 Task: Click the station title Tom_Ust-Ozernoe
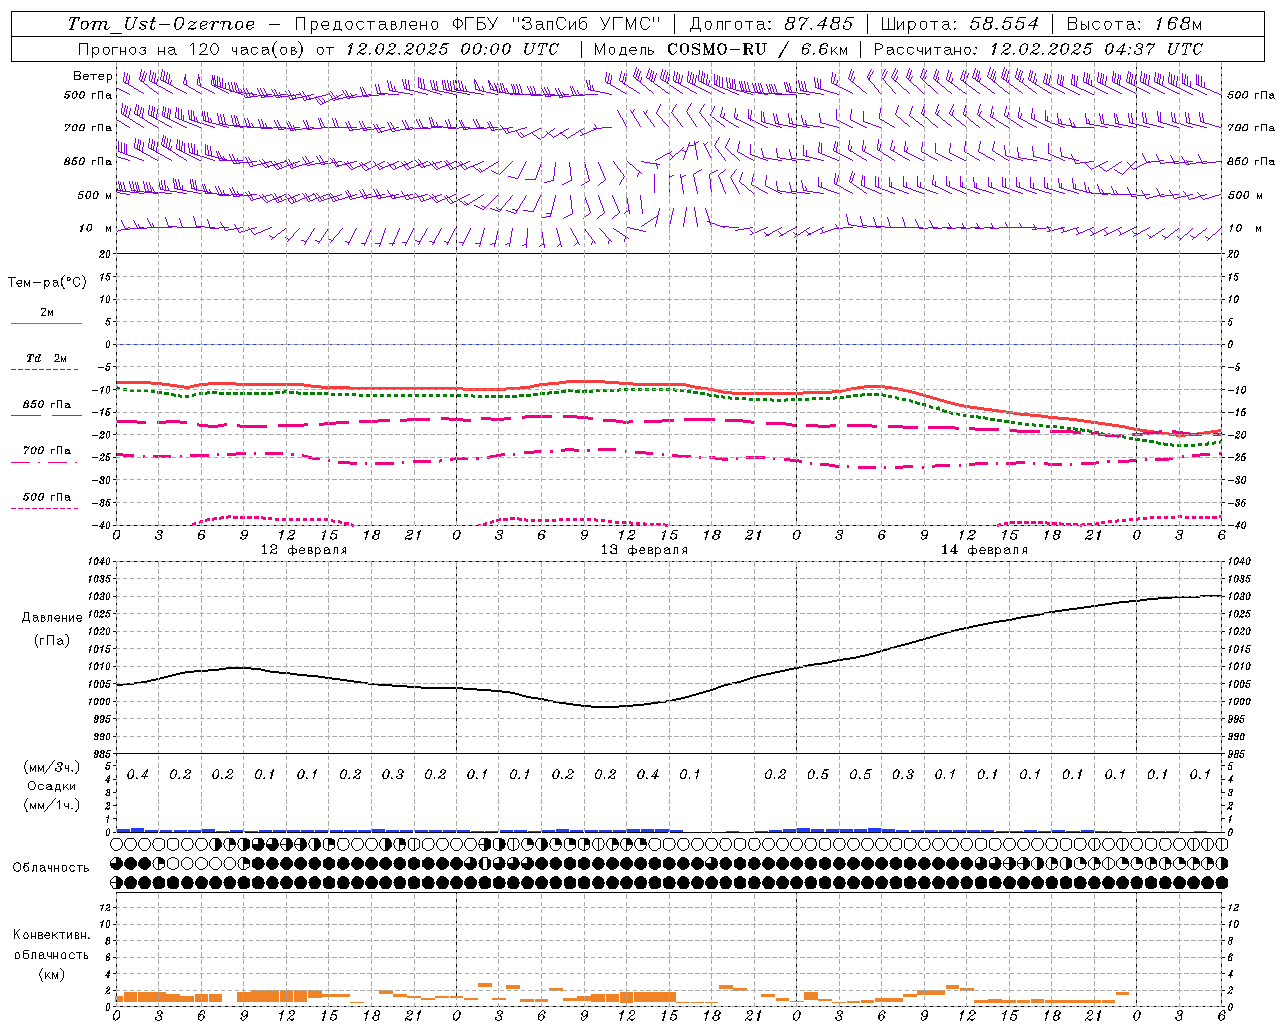point(162,24)
